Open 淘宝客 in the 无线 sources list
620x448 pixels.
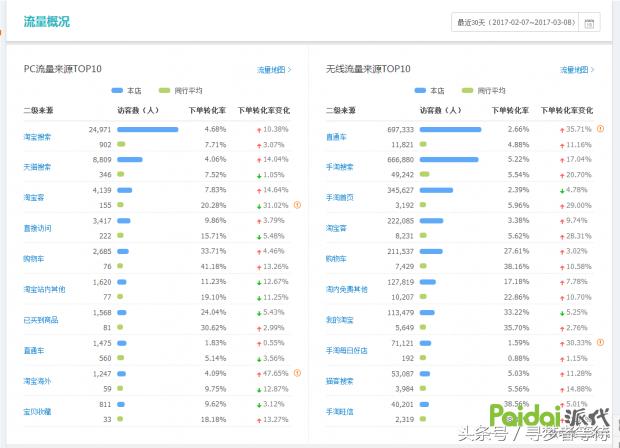[x=336, y=228]
